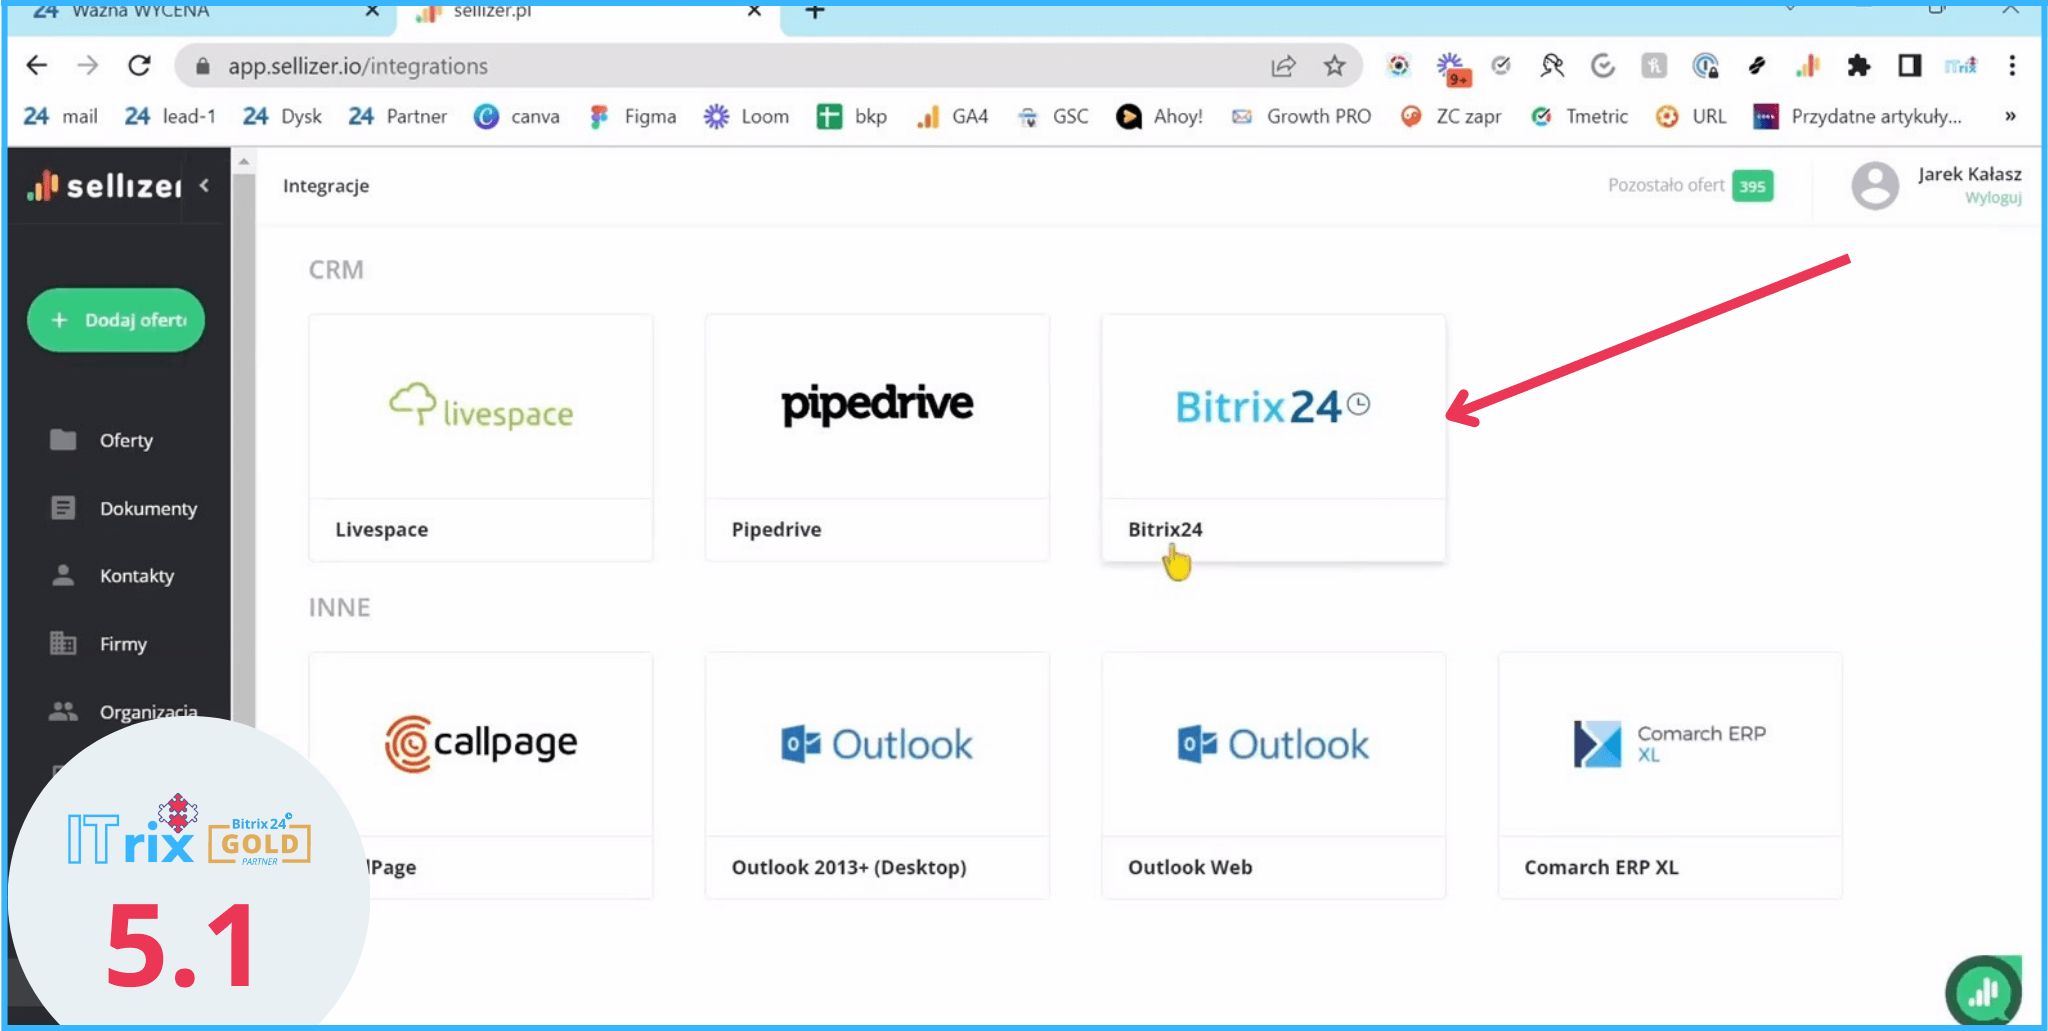Open the Oferty folder icon in sidebar
The image size is (2048, 1031).
click(x=63, y=440)
